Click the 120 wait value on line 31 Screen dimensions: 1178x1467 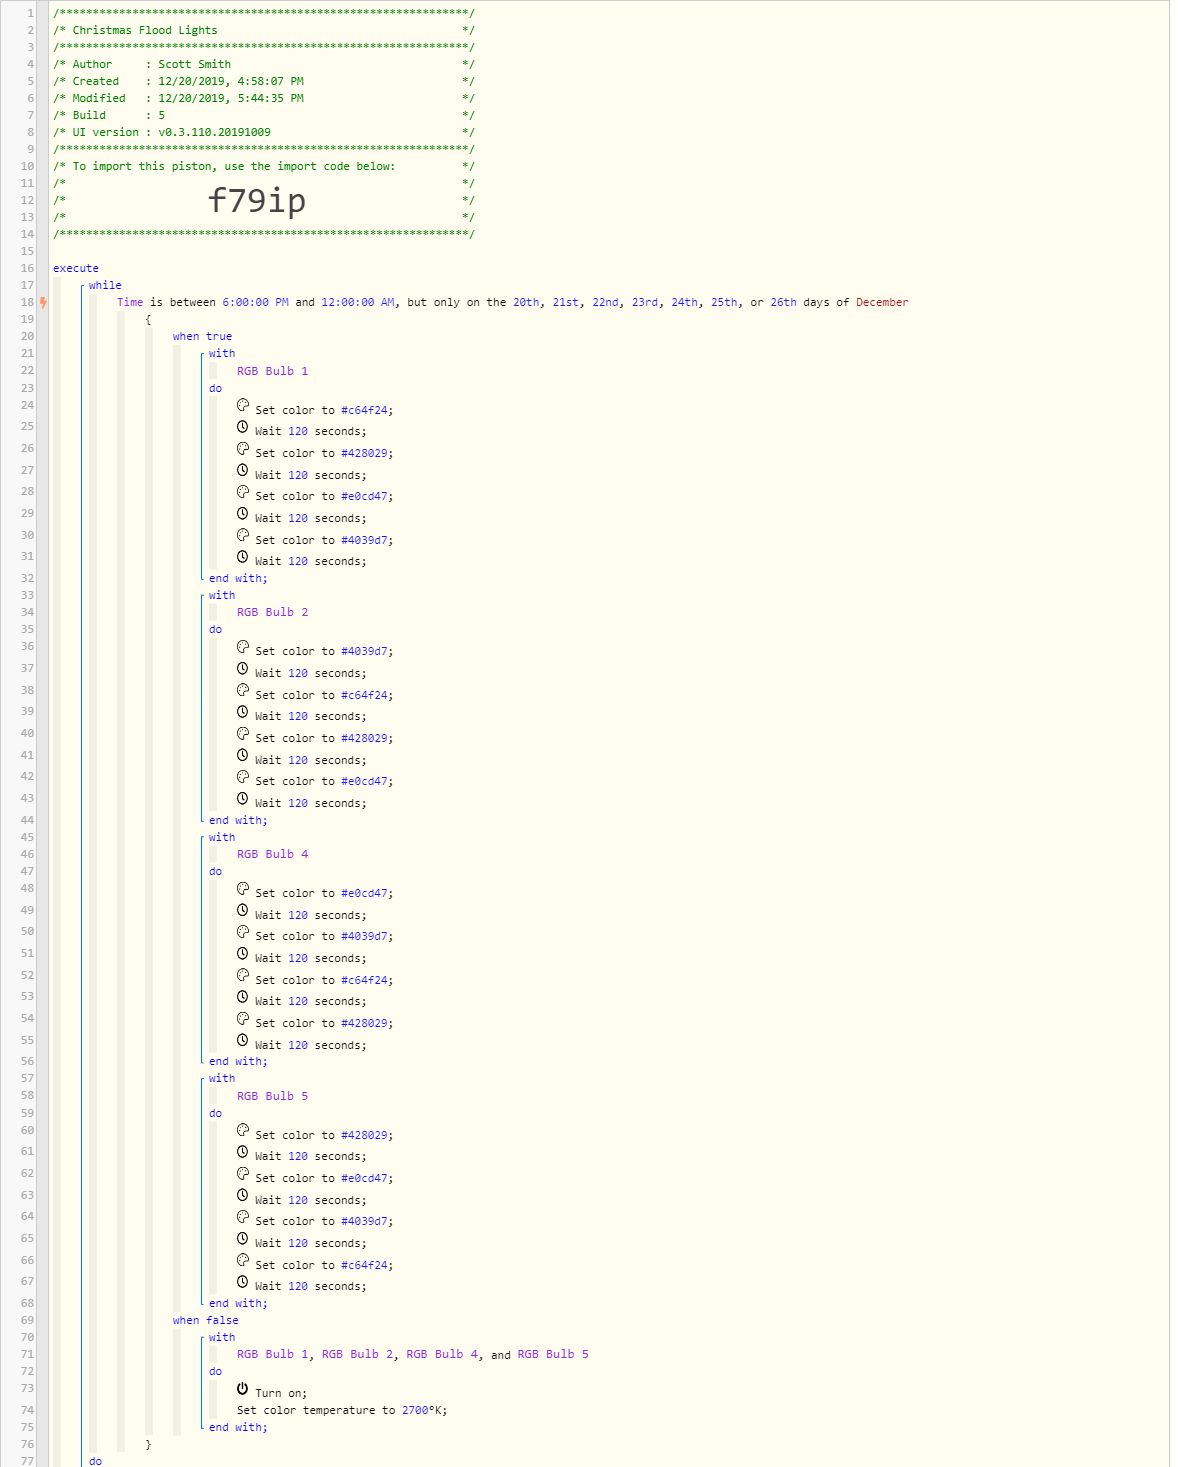(298, 561)
